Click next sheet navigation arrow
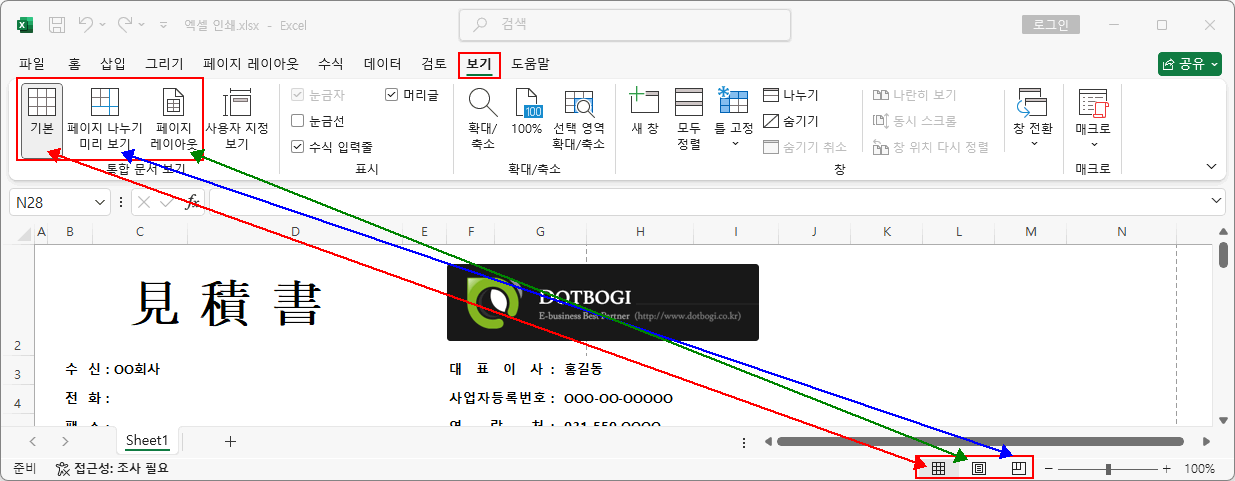The height and width of the screenshot is (481, 1235). pyautogui.click(x=64, y=441)
